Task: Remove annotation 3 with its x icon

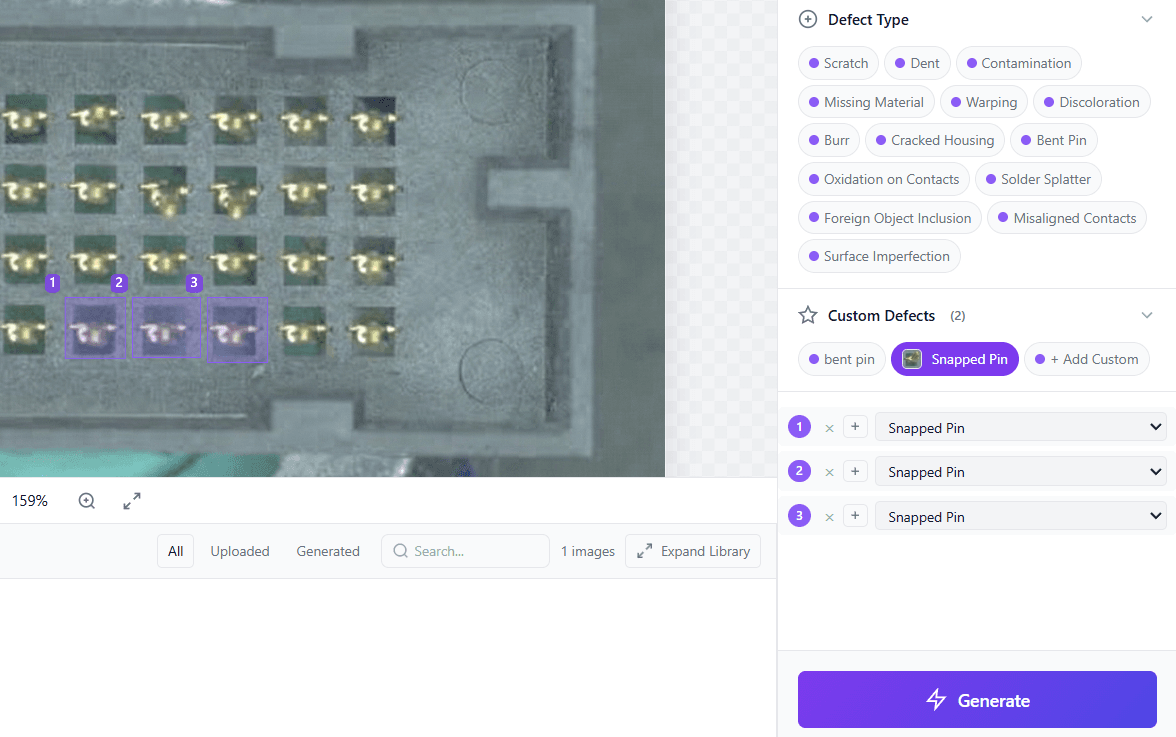Action: click(829, 517)
